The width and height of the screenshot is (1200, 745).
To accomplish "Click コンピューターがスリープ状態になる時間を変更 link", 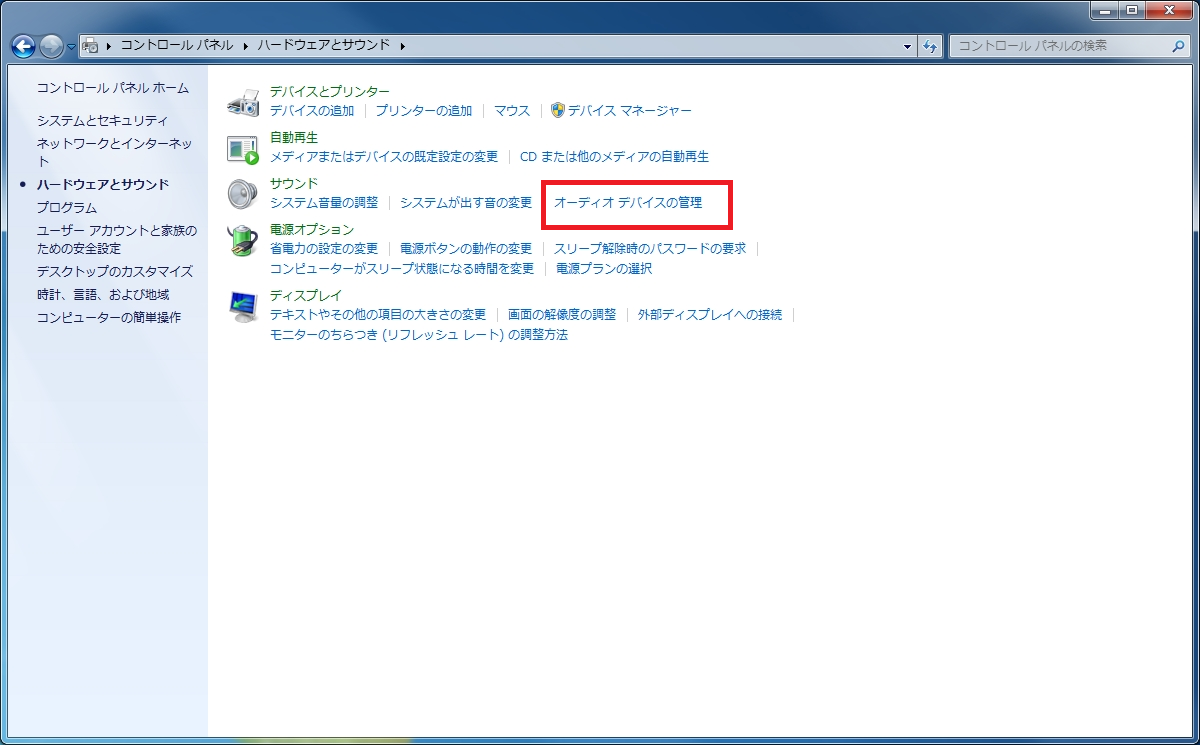I will pyautogui.click(x=402, y=268).
